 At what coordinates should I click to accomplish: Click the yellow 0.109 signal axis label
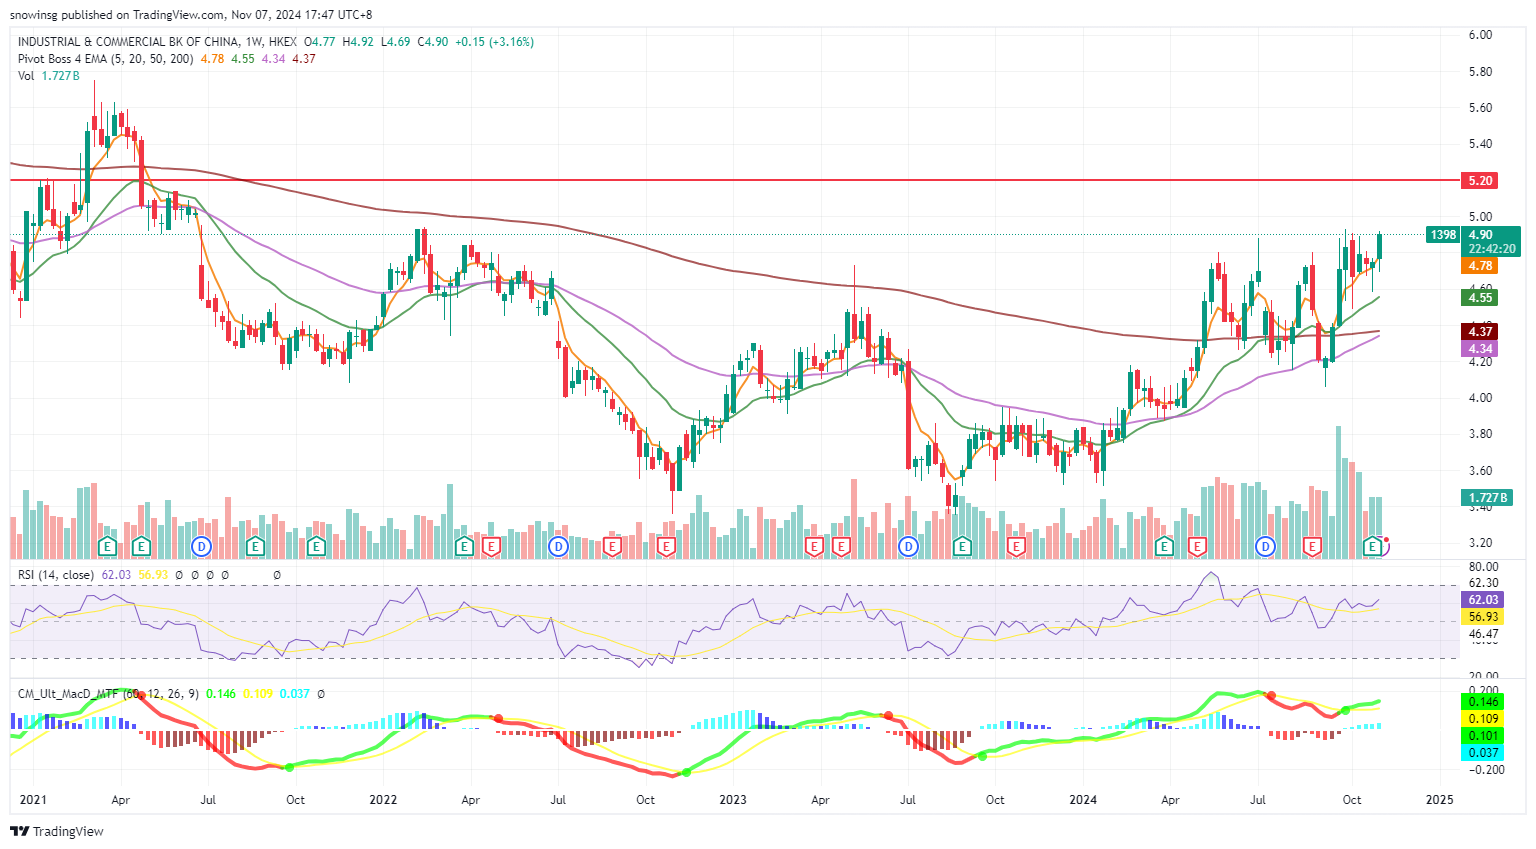click(1482, 719)
